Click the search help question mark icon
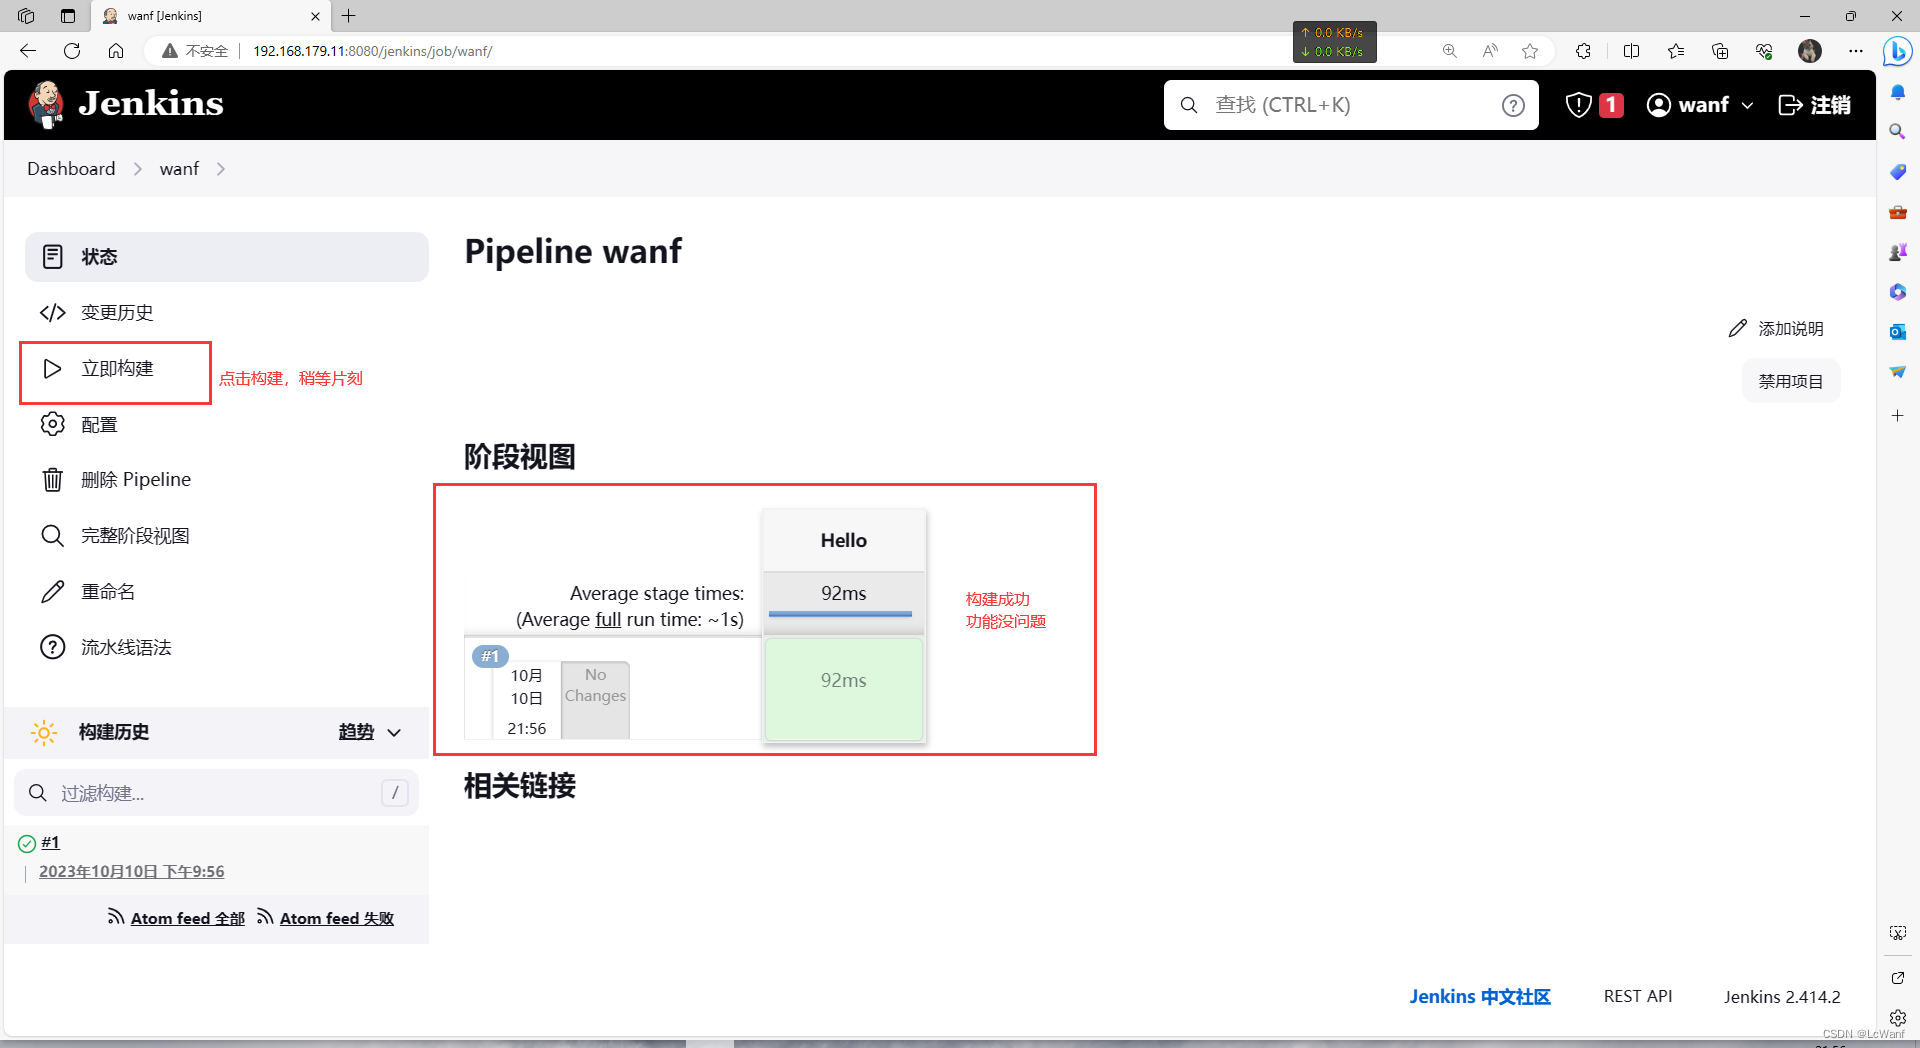Image resolution: width=1920 pixels, height=1048 pixels. tap(1513, 105)
